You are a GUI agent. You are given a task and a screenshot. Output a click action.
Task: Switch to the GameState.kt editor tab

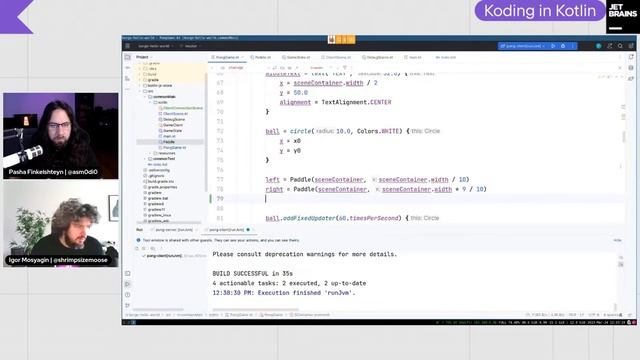tap(296, 58)
